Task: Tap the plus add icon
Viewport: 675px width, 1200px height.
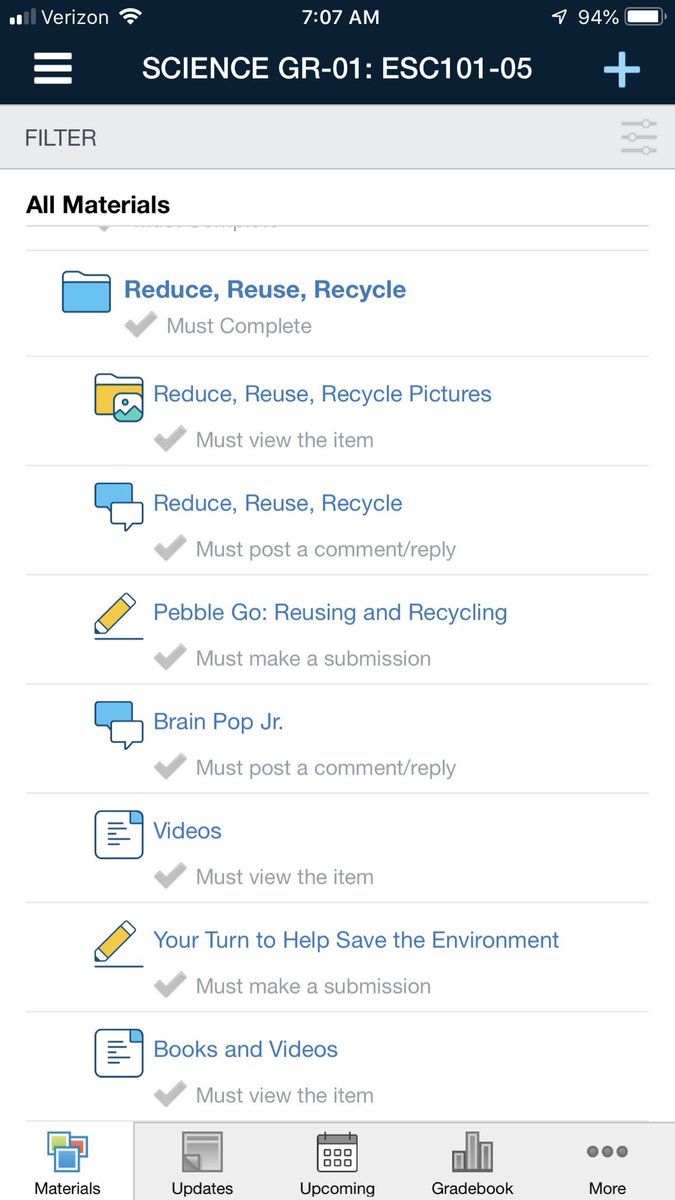Action: coord(621,68)
